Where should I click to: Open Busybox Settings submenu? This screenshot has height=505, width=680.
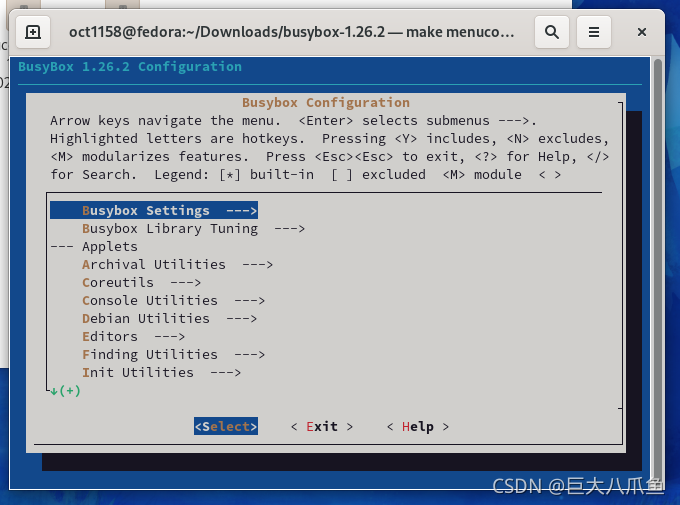(154, 210)
